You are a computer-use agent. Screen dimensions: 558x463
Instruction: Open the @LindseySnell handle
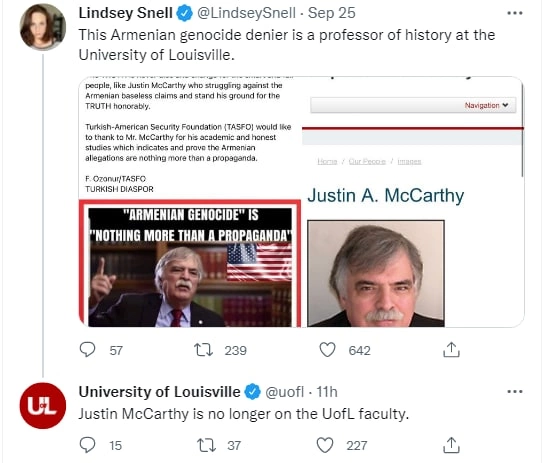tap(246, 13)
